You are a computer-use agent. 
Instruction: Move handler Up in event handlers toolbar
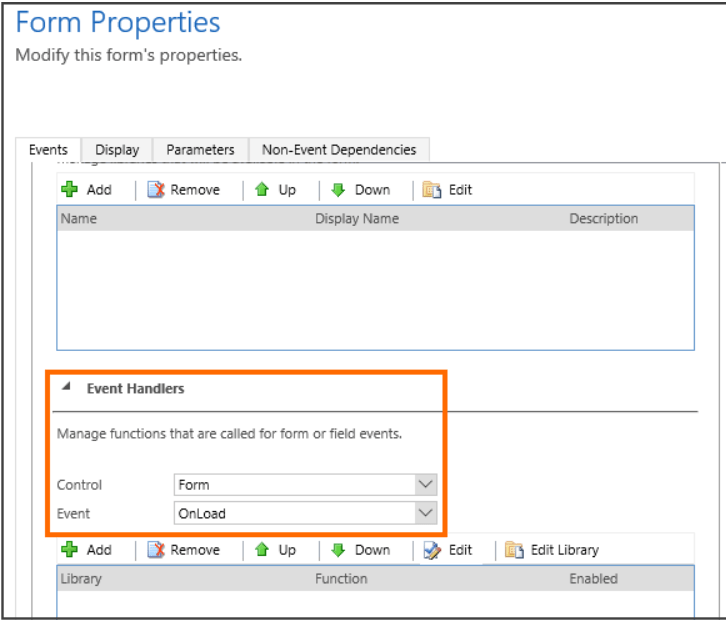pos(276,550)
